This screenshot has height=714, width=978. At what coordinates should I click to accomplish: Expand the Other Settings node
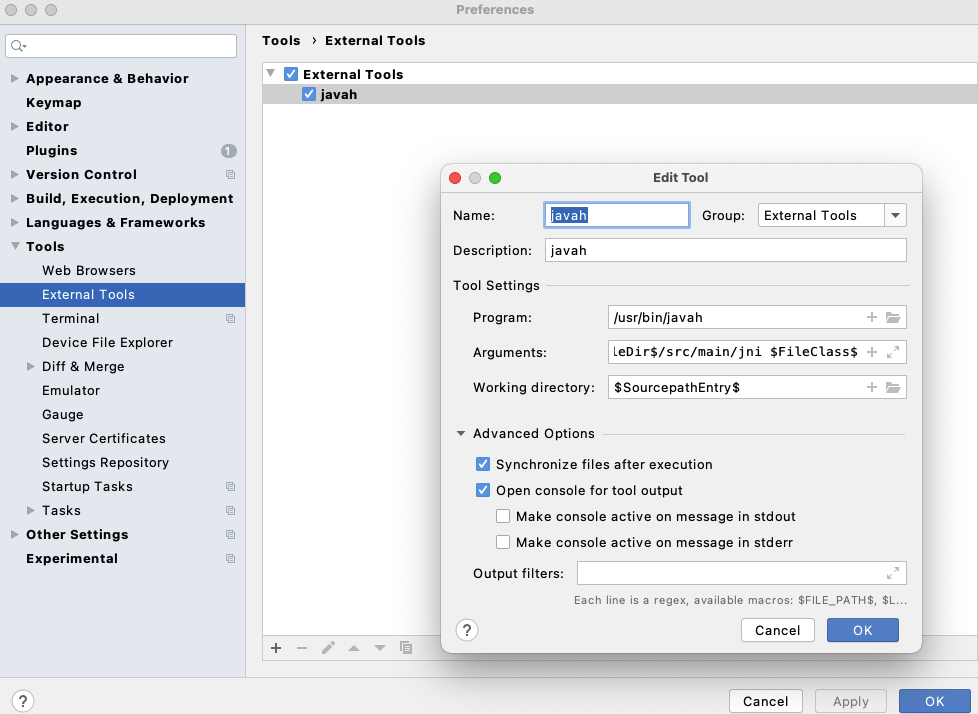click(14, 534)
